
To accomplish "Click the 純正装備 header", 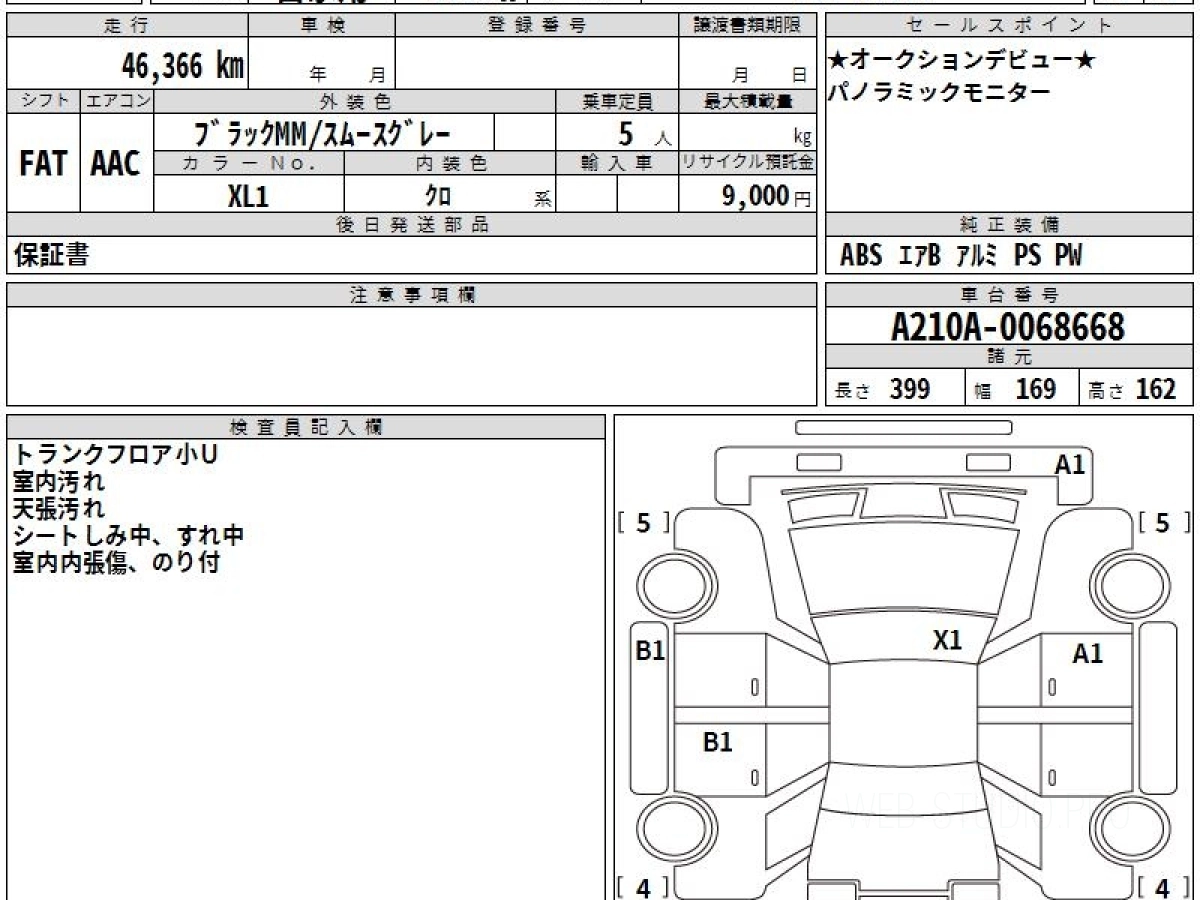I will (1009, 225).
